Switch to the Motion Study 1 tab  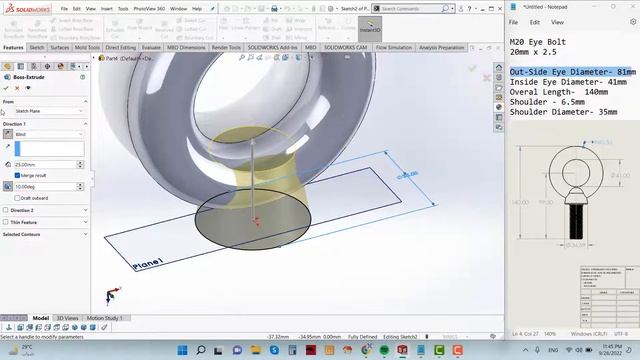tap(104, 318)
